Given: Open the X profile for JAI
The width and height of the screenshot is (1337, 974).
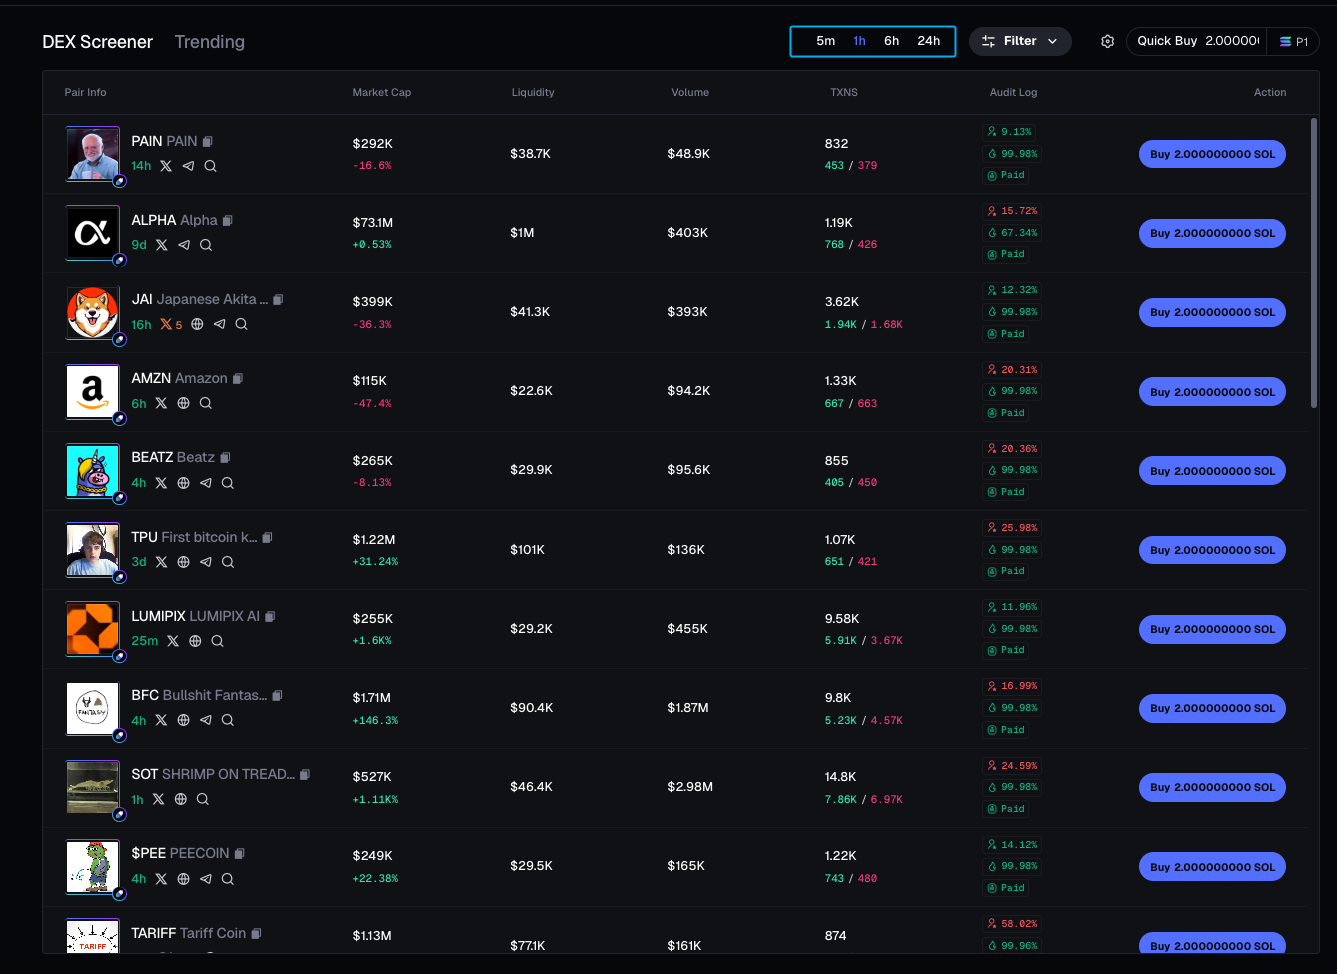Looking at the screenshot, I should [166, 324].
